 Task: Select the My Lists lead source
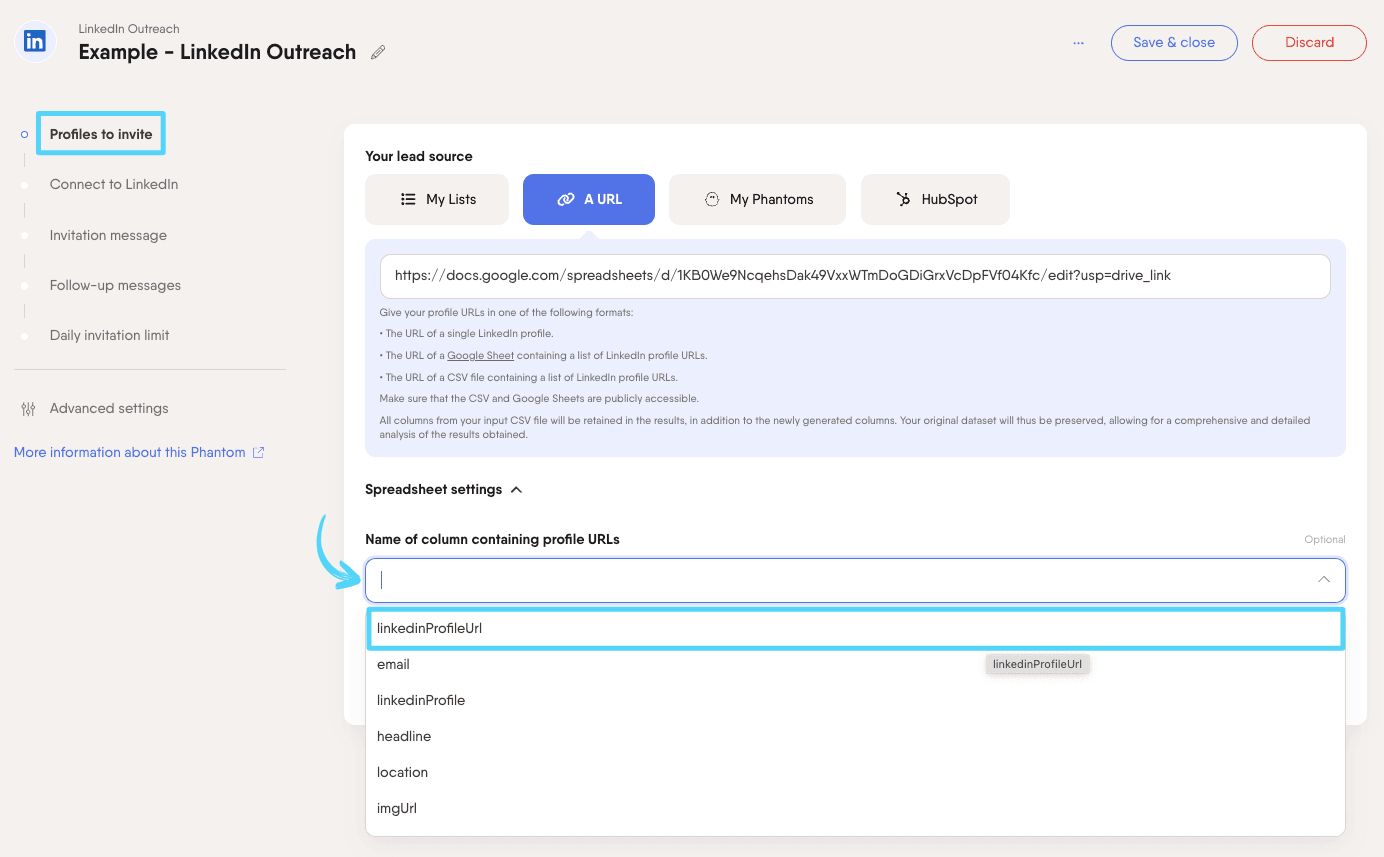point(437,199)
